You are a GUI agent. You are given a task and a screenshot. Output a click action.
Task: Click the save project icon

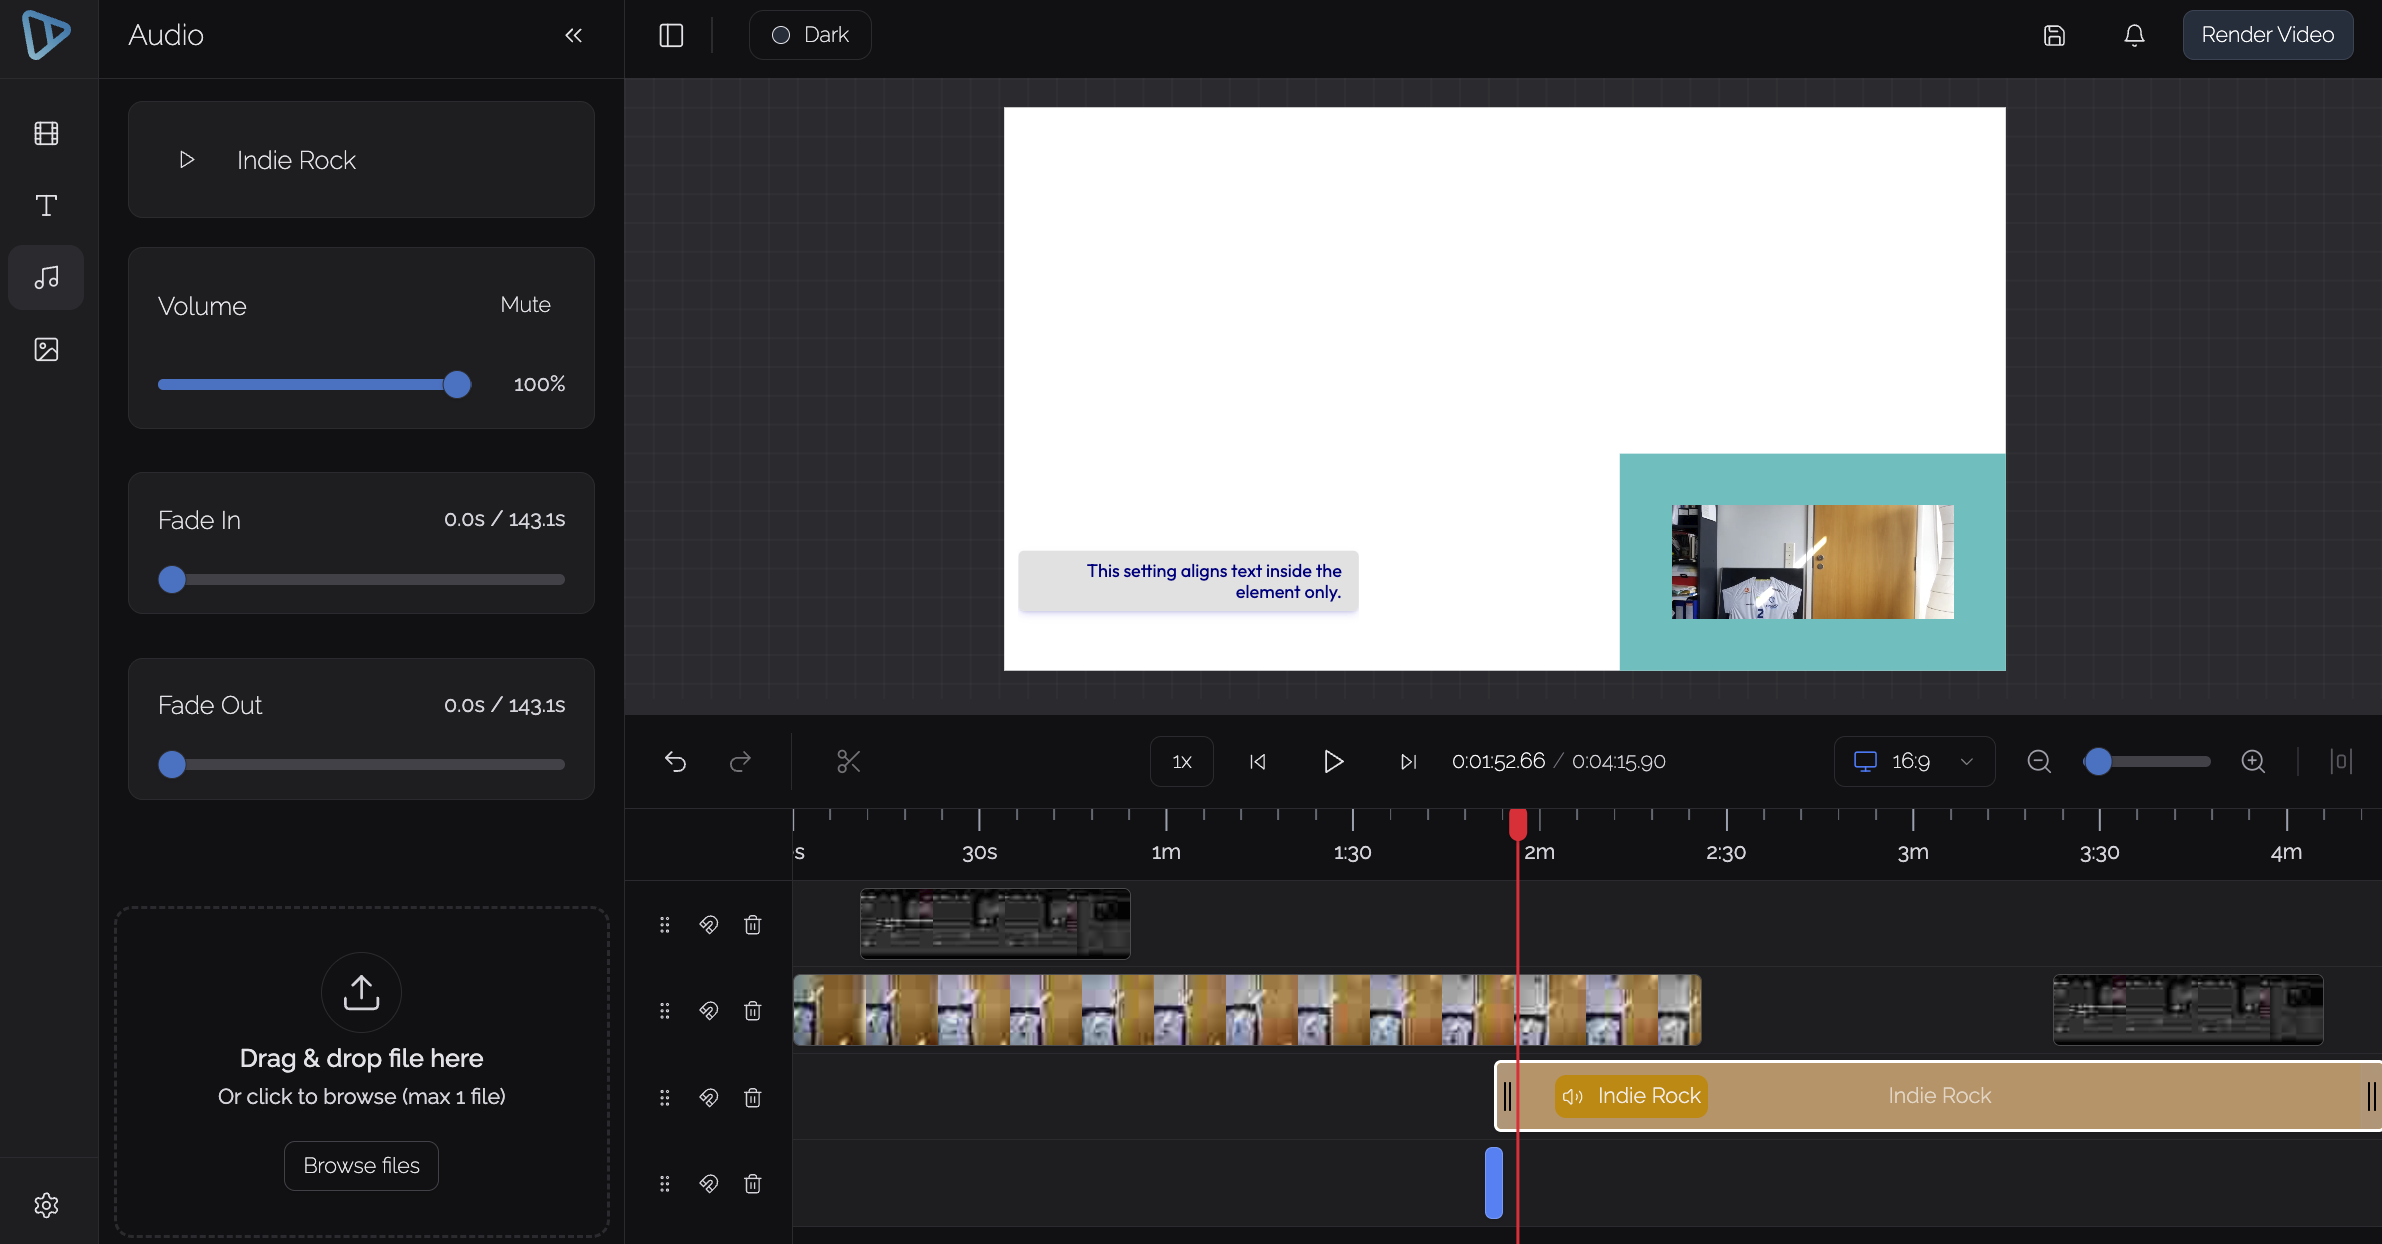pos(2054,35)
